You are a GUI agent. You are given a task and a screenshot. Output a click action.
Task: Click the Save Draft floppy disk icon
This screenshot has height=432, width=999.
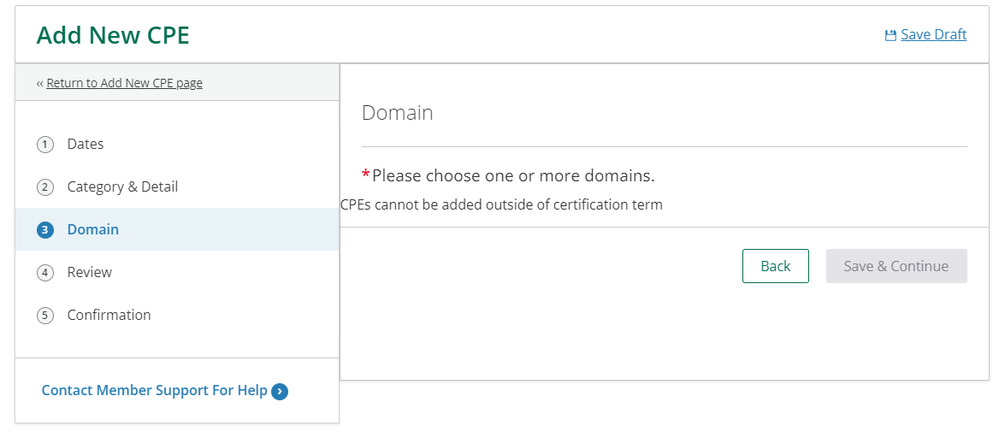890,35
